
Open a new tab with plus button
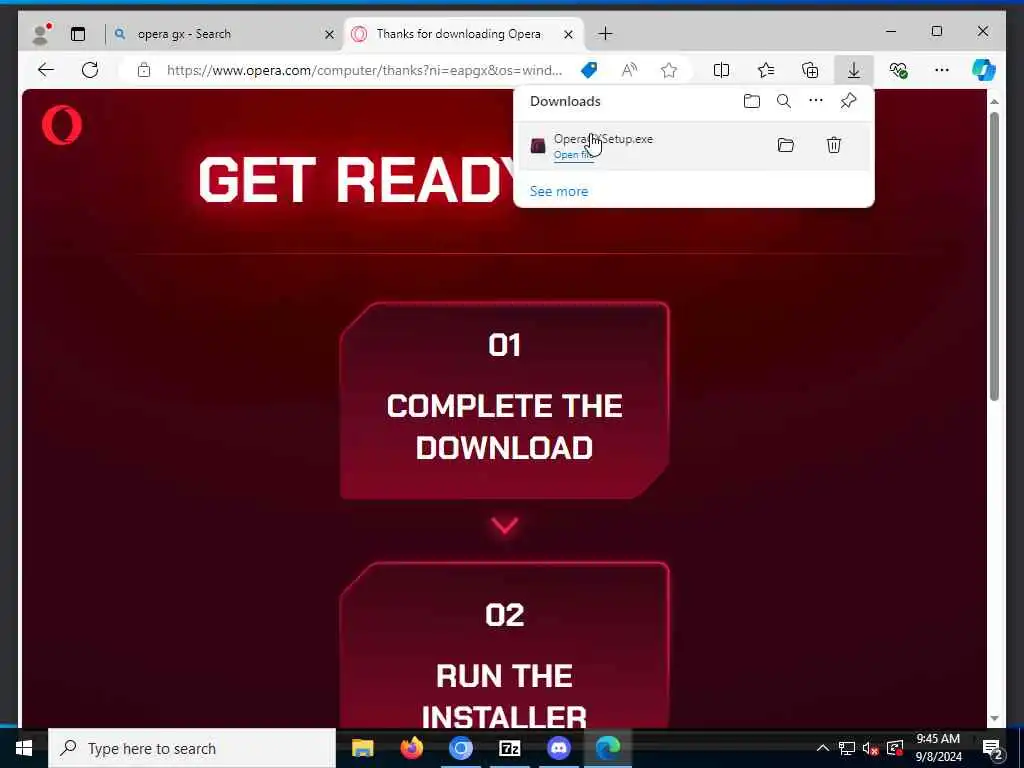(x=605, y=33)
